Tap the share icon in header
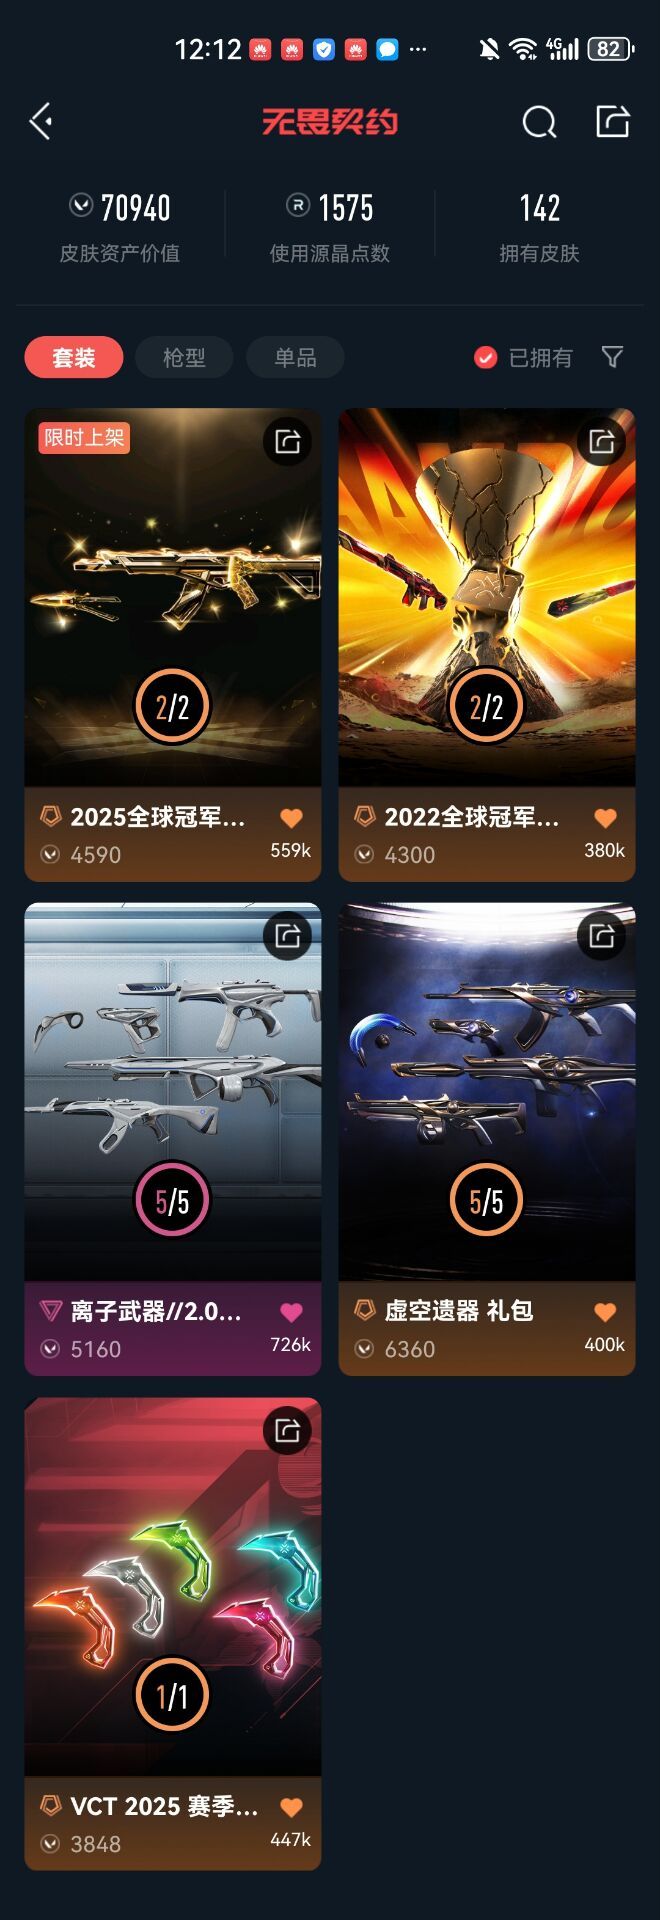Viewport: 660px width, 1920px height. [612, 121]
